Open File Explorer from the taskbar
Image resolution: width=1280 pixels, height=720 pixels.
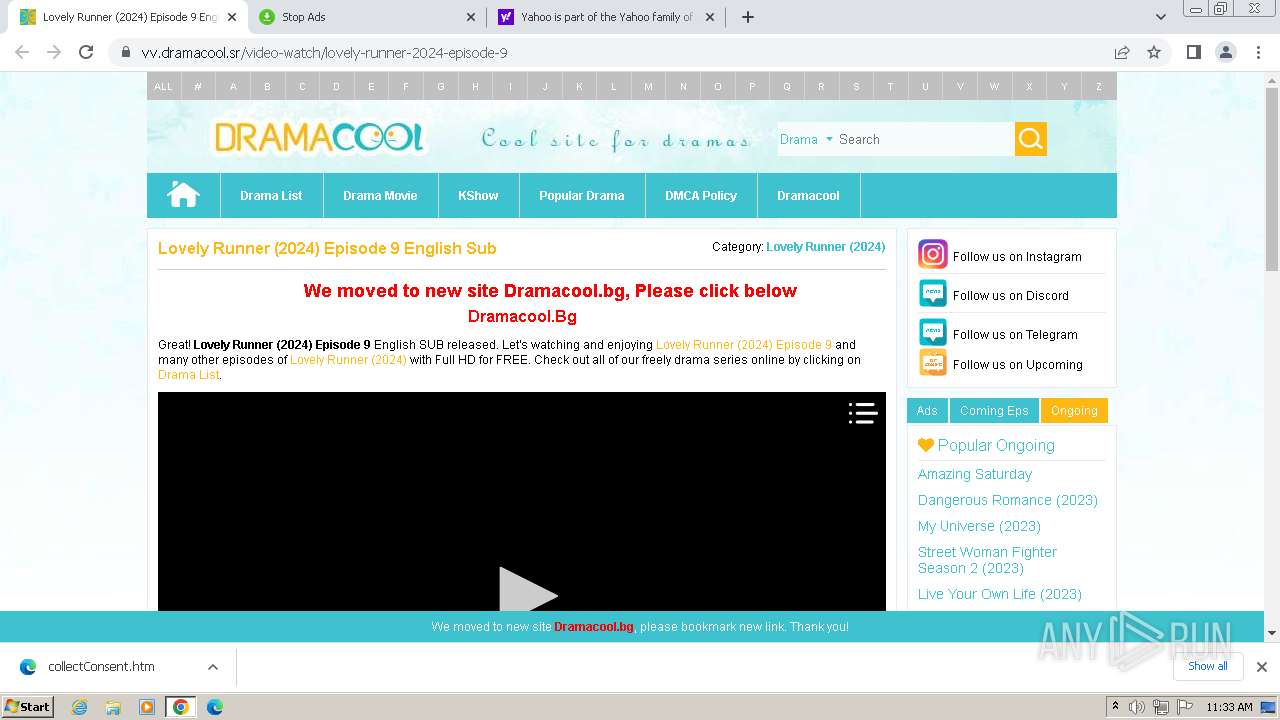pyautogui.click(x=113, y=707)
